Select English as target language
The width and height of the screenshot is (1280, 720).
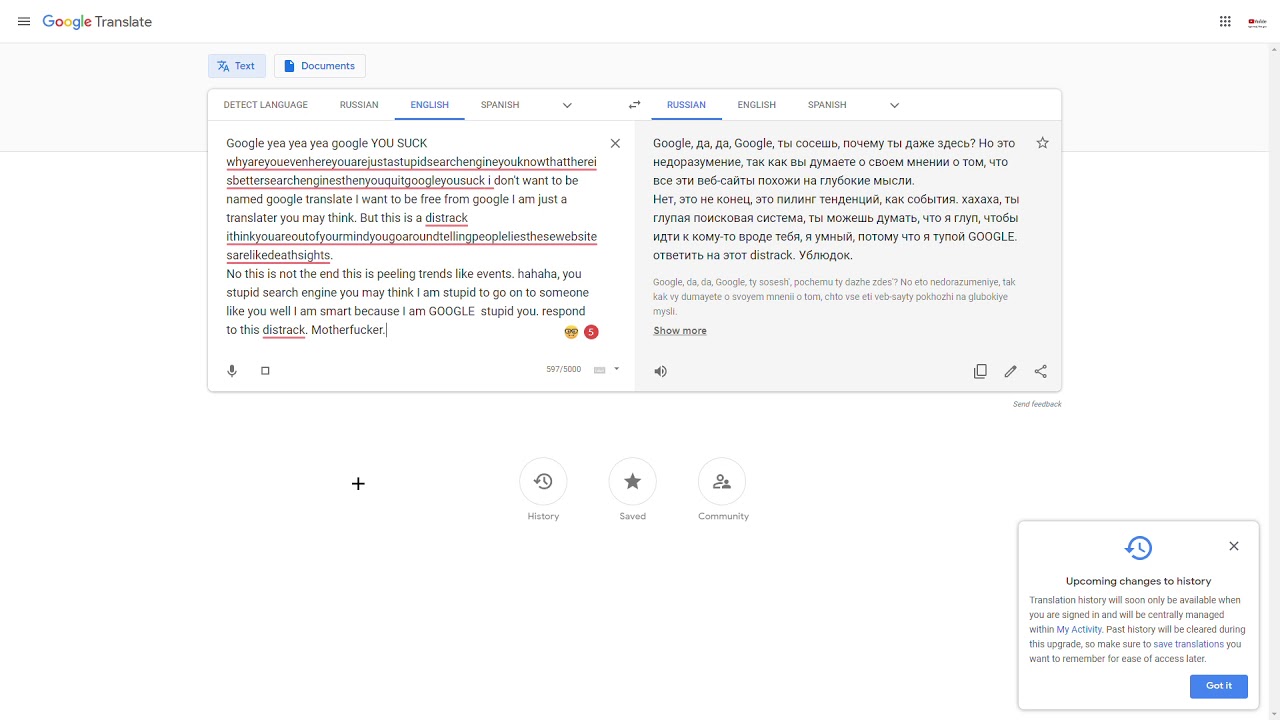click(x=757, y=105)
